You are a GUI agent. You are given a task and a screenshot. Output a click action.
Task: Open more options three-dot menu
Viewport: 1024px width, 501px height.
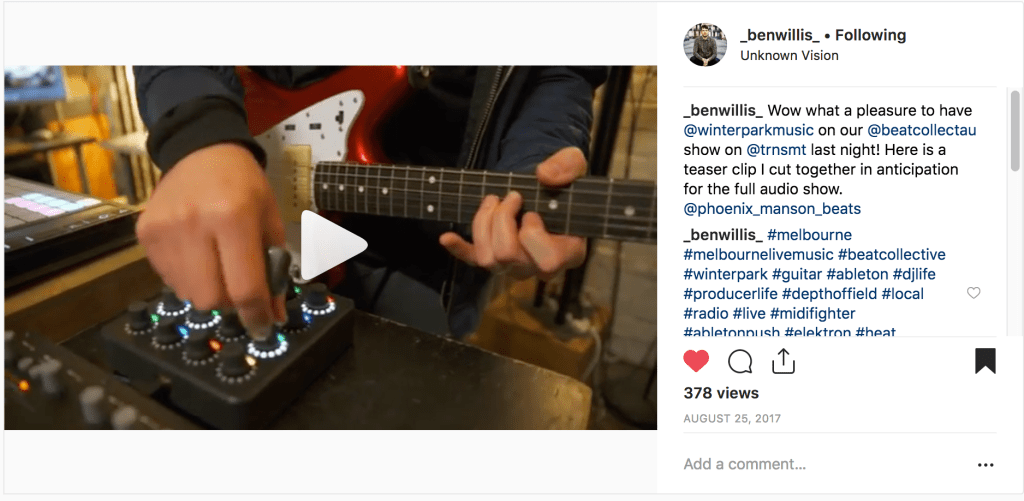point(985,465)
